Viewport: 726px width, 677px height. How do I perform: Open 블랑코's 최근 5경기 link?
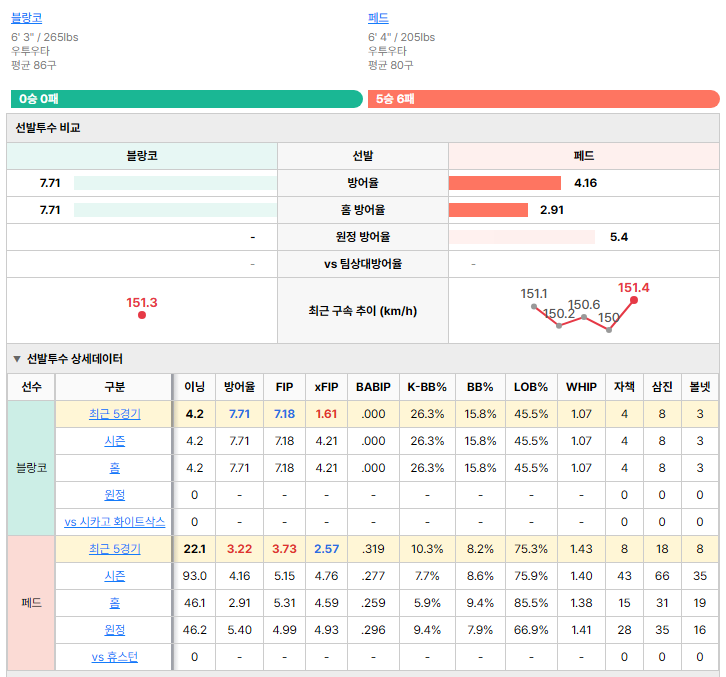click(x=114, y=414)
